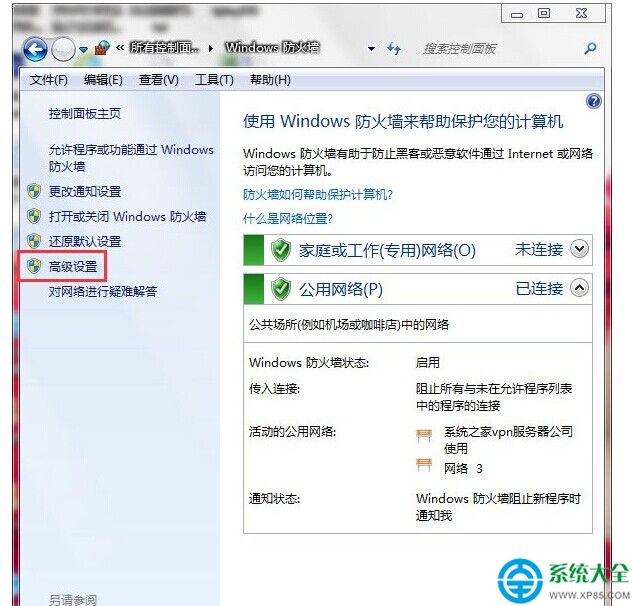This screenshot has width=632, height=606.
Task: Click the magnifier search icon
Action: 590,49
